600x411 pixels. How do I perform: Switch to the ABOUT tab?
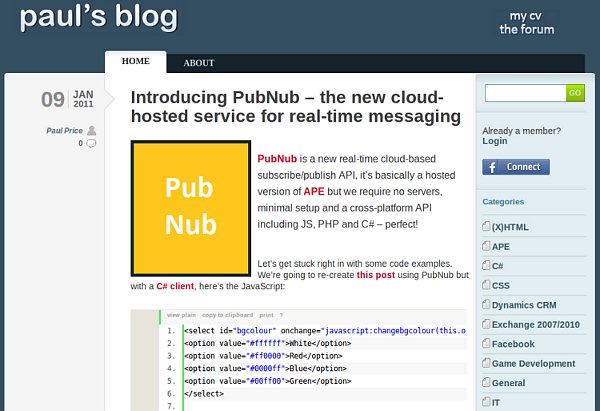[x=199, y=63]
